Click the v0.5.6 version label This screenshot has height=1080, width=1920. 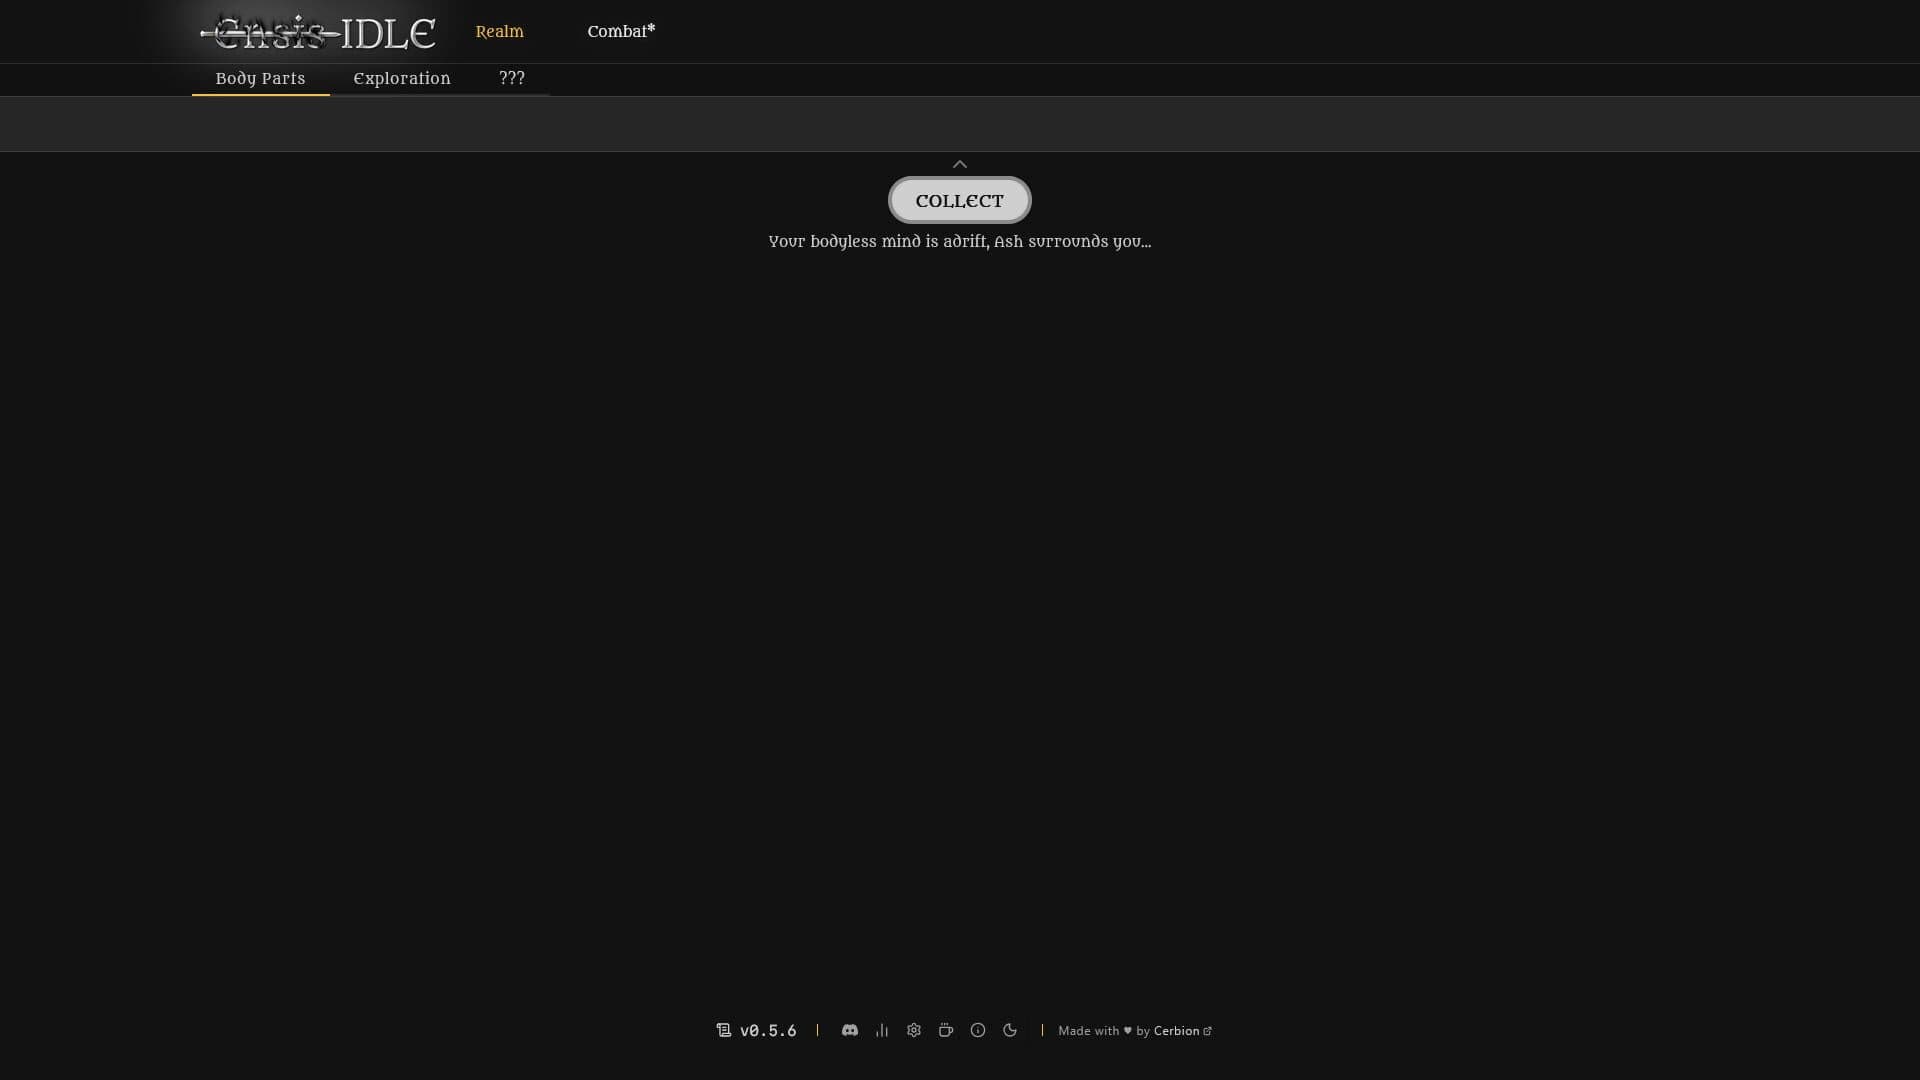point(768,1030)
